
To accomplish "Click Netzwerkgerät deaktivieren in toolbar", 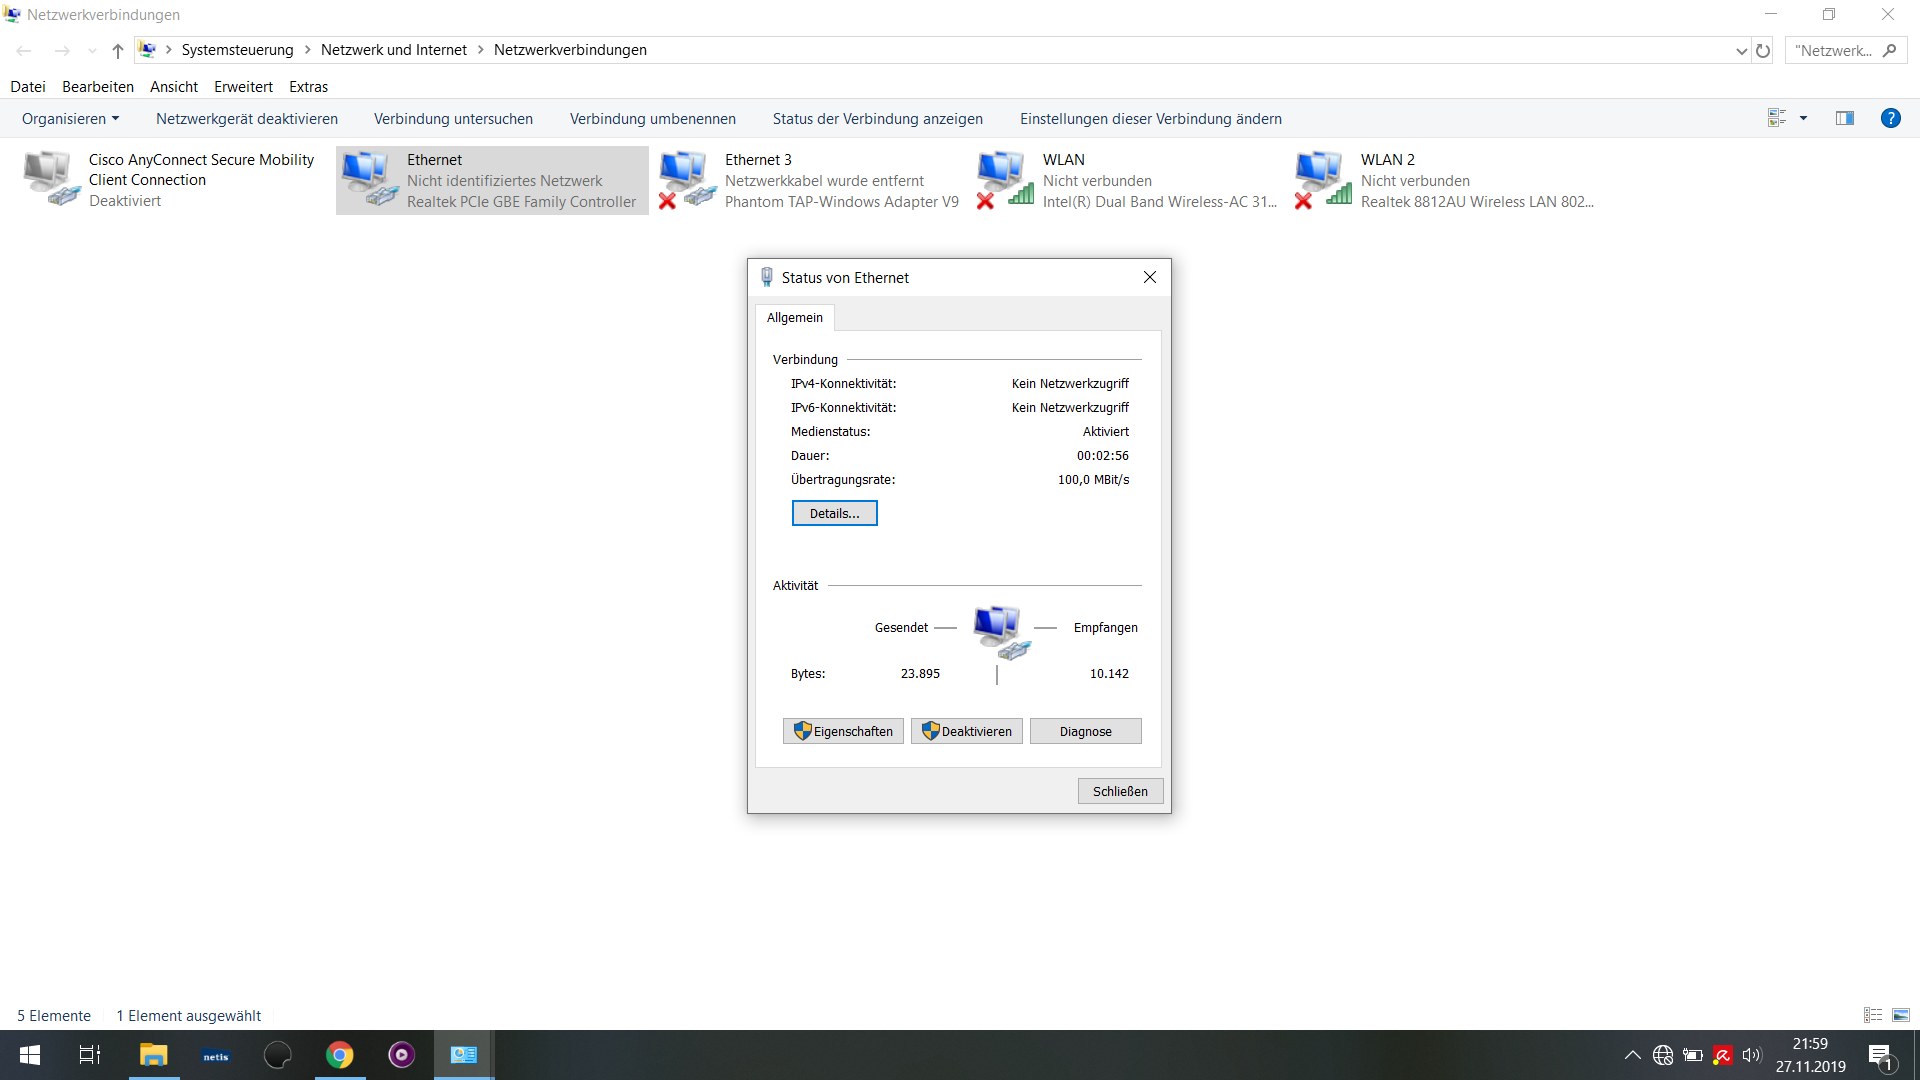I will point(246,118).
